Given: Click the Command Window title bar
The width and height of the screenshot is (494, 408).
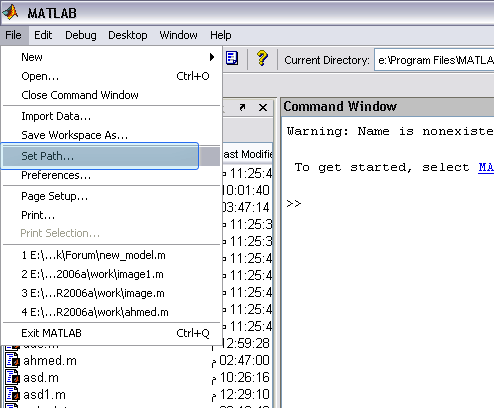Looking at the screenshot, I should [x=388, y=107].
